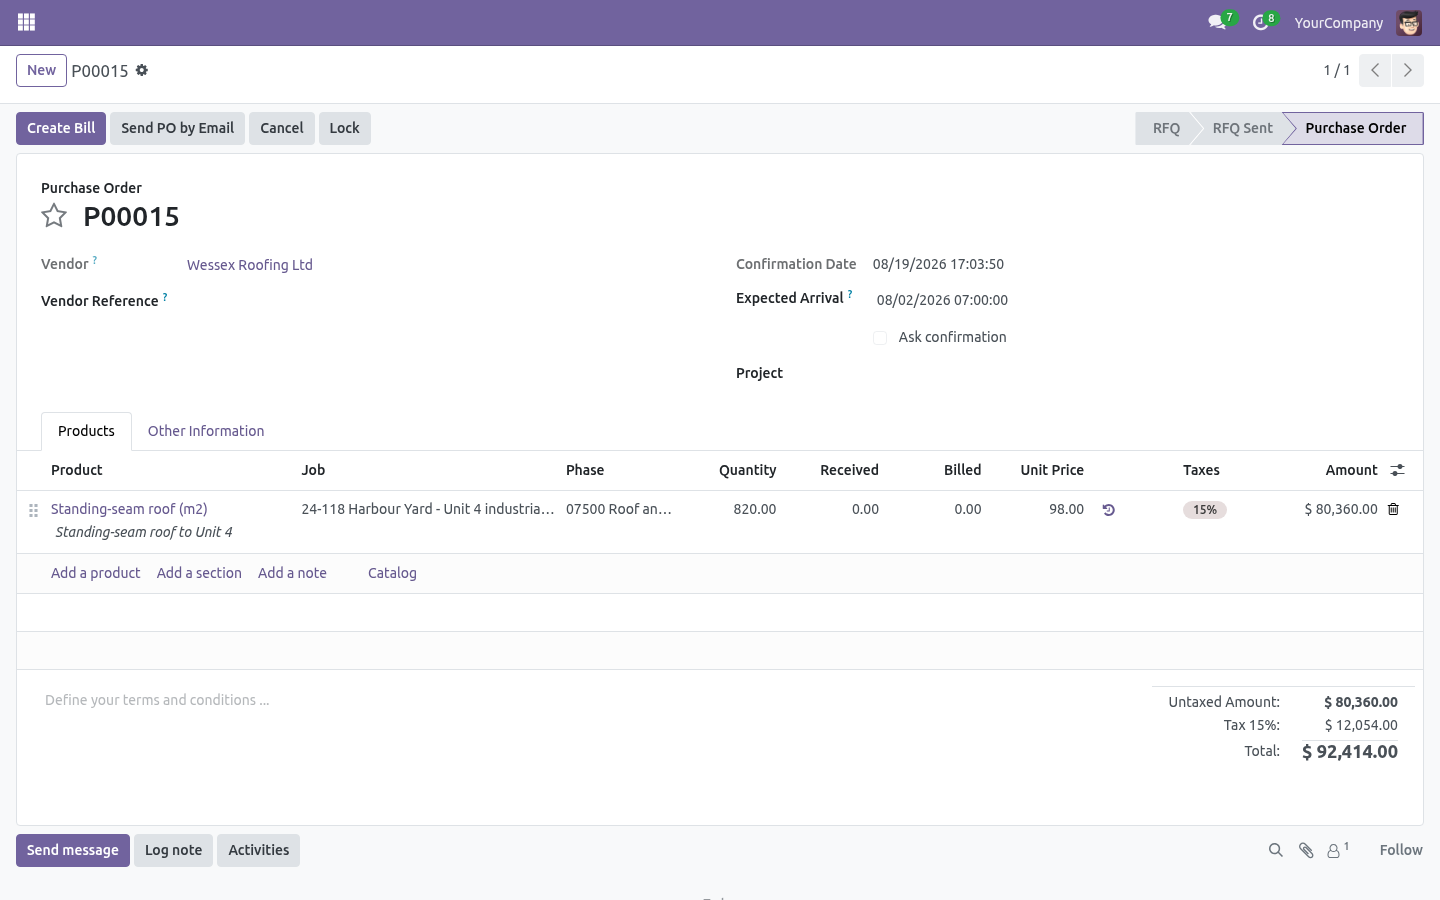Click the 15% tax tag
1440x900 pixels.
1205,510
